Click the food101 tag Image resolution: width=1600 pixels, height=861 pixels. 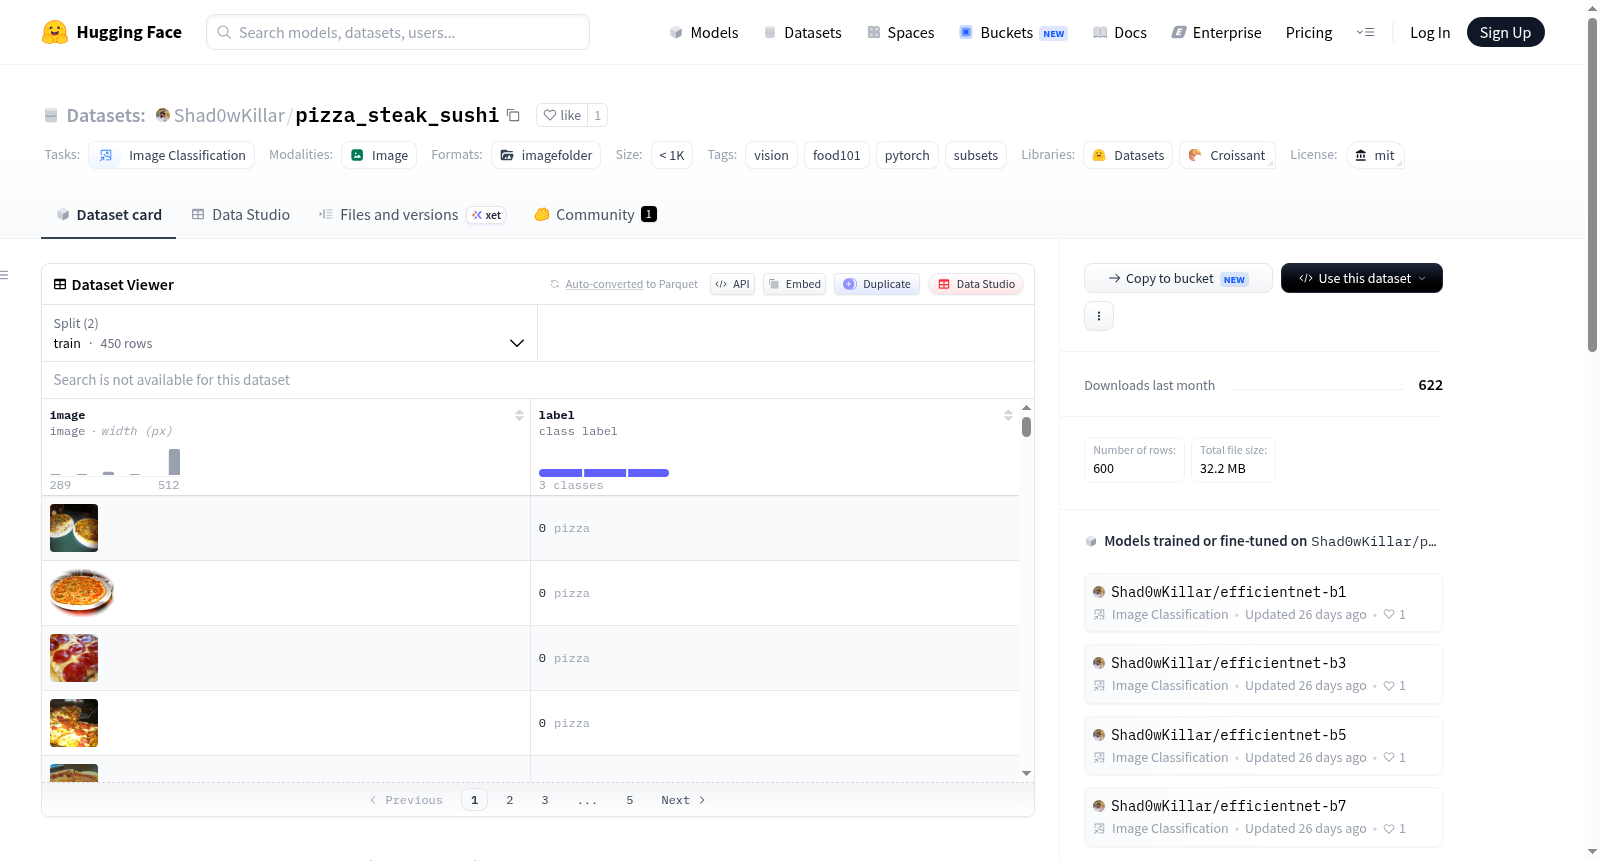(x=837, y=155)
